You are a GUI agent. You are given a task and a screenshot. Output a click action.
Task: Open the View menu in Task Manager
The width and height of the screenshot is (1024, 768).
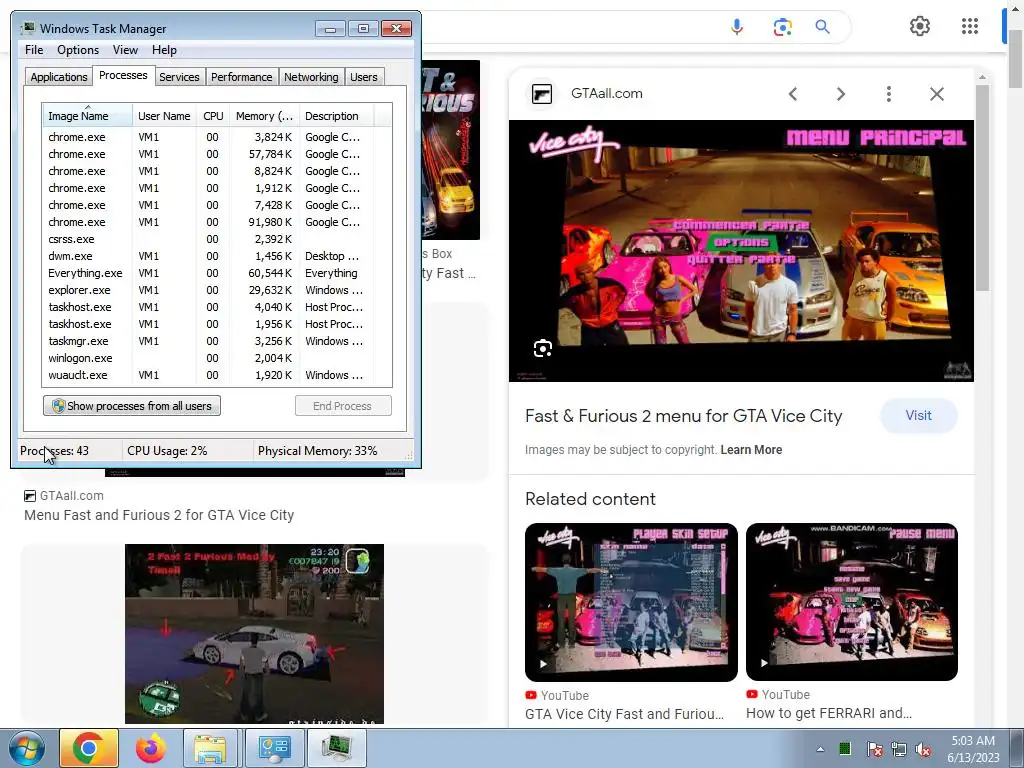click(125, 50)
